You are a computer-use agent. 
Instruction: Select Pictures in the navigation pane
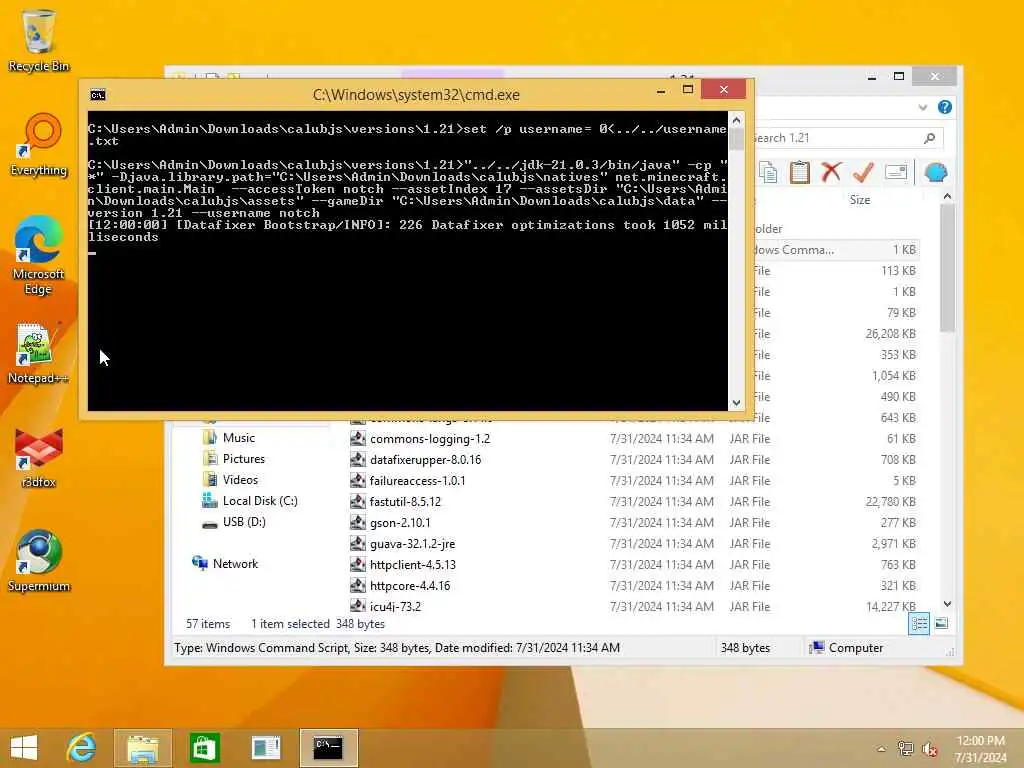pyautogui.click(x=244, y=458)
